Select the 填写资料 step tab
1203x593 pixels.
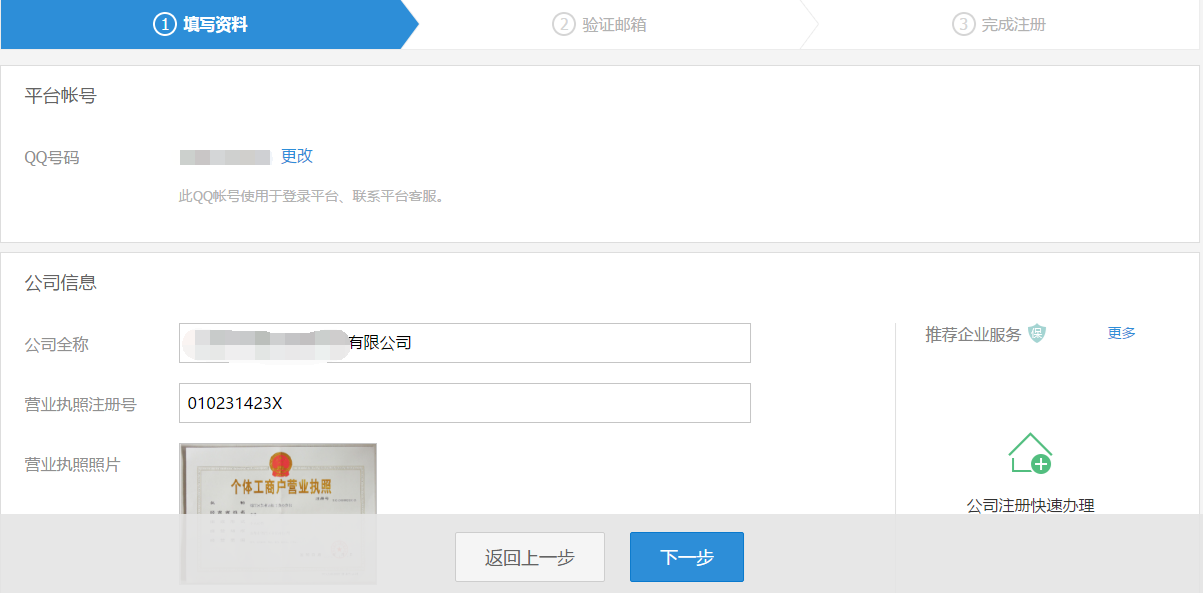215,24
